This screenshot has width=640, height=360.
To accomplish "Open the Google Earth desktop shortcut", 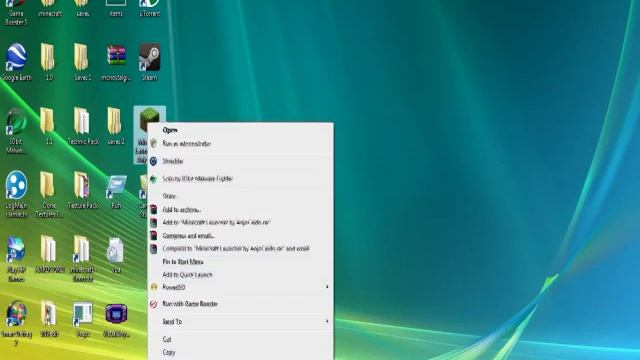I will [x=16, y=62].
